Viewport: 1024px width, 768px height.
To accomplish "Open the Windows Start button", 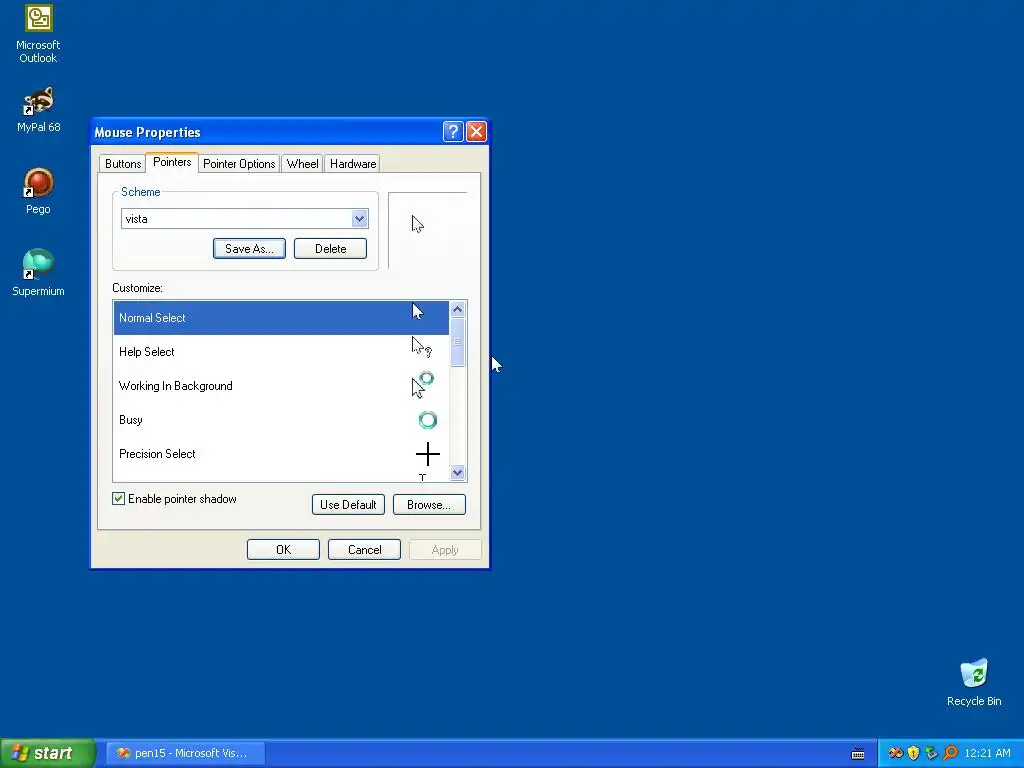I will tap(48, 753).
